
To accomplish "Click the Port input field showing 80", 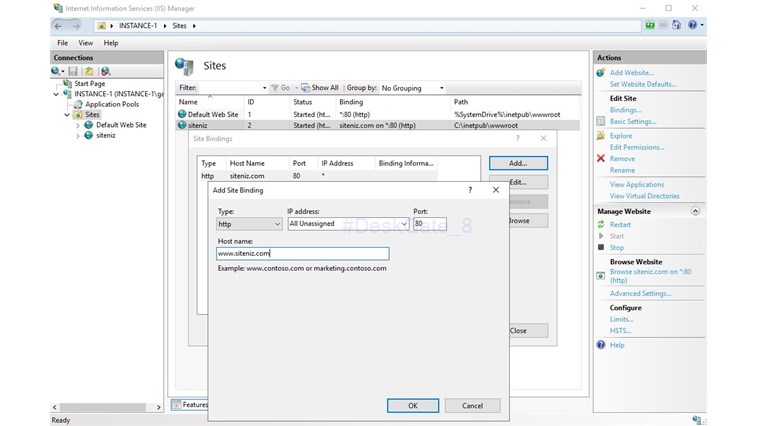I will (430, 223).
